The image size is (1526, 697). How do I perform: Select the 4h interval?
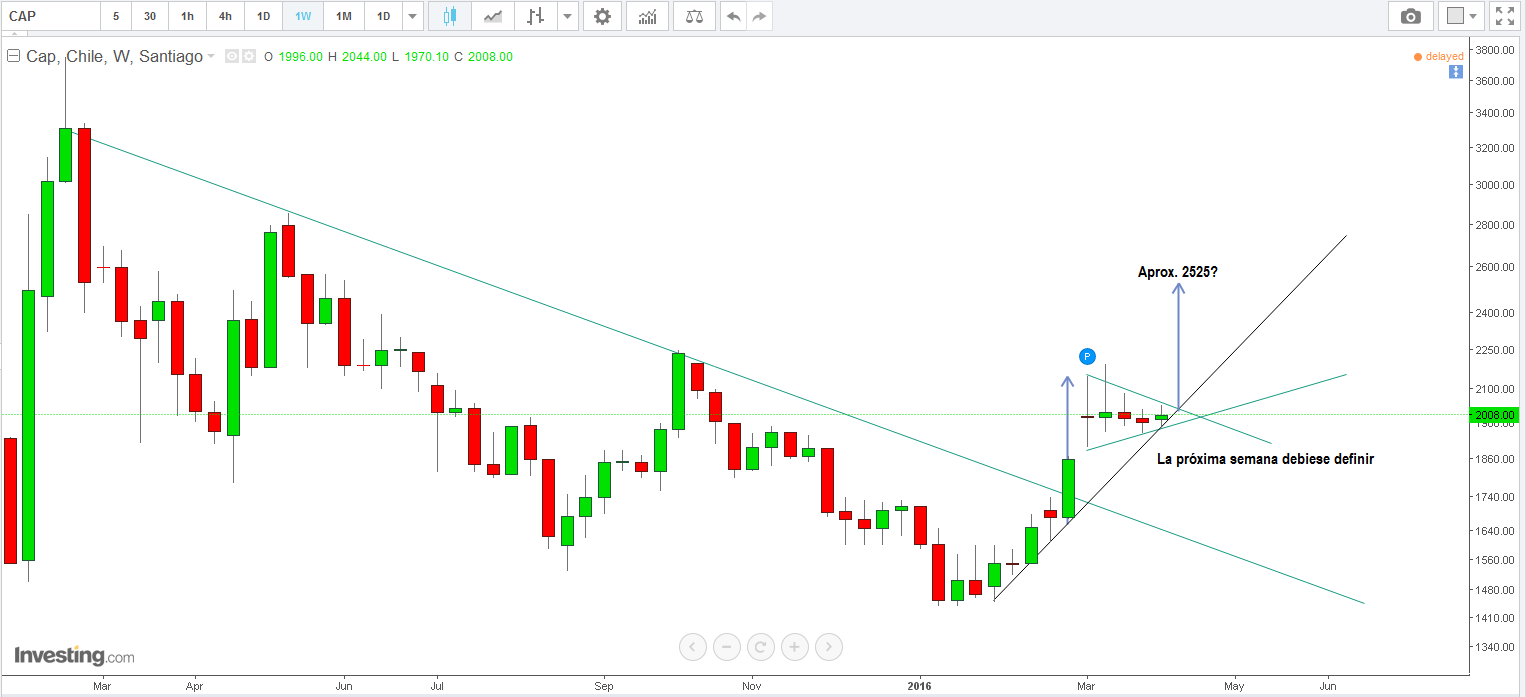coord(225,16)
